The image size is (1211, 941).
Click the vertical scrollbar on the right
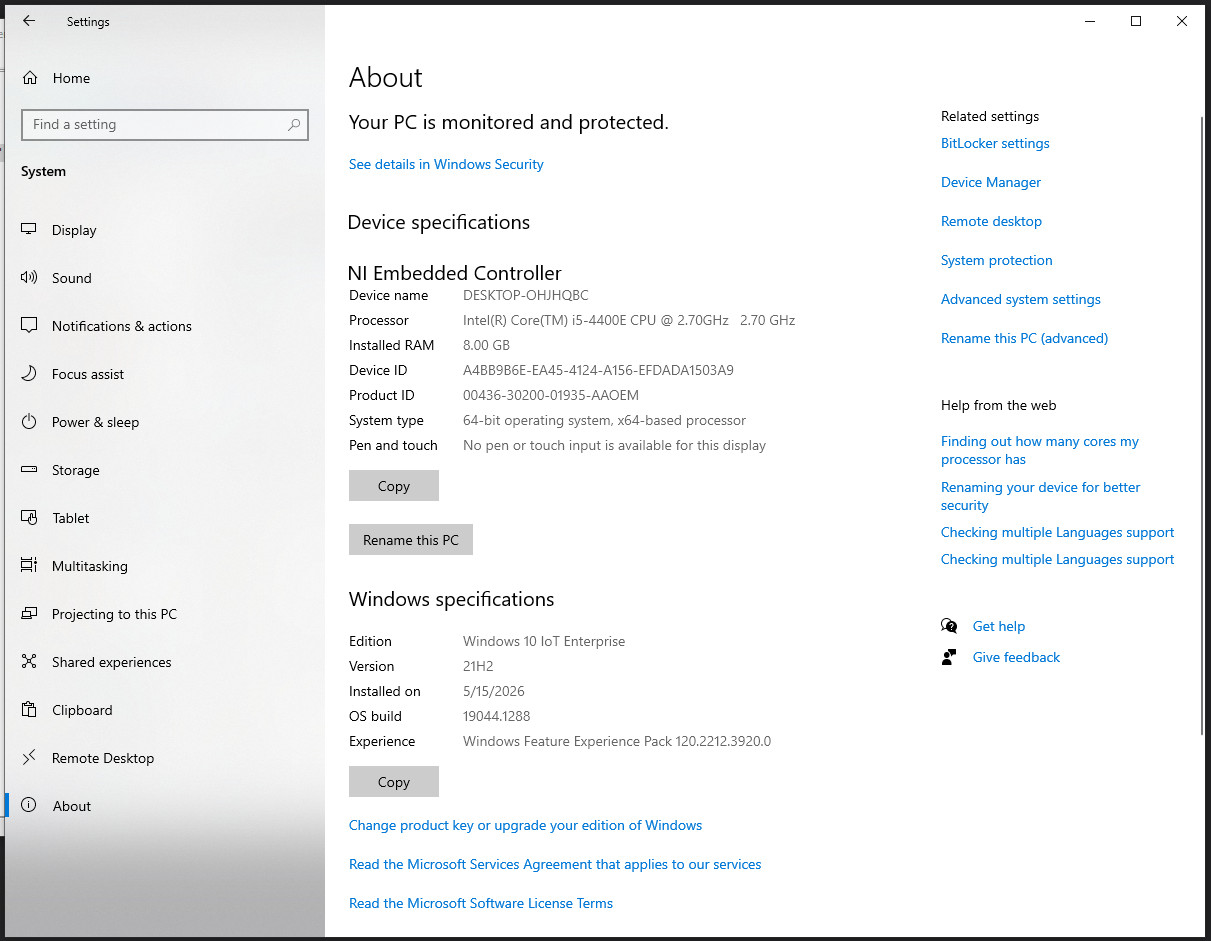(1201, 425)
